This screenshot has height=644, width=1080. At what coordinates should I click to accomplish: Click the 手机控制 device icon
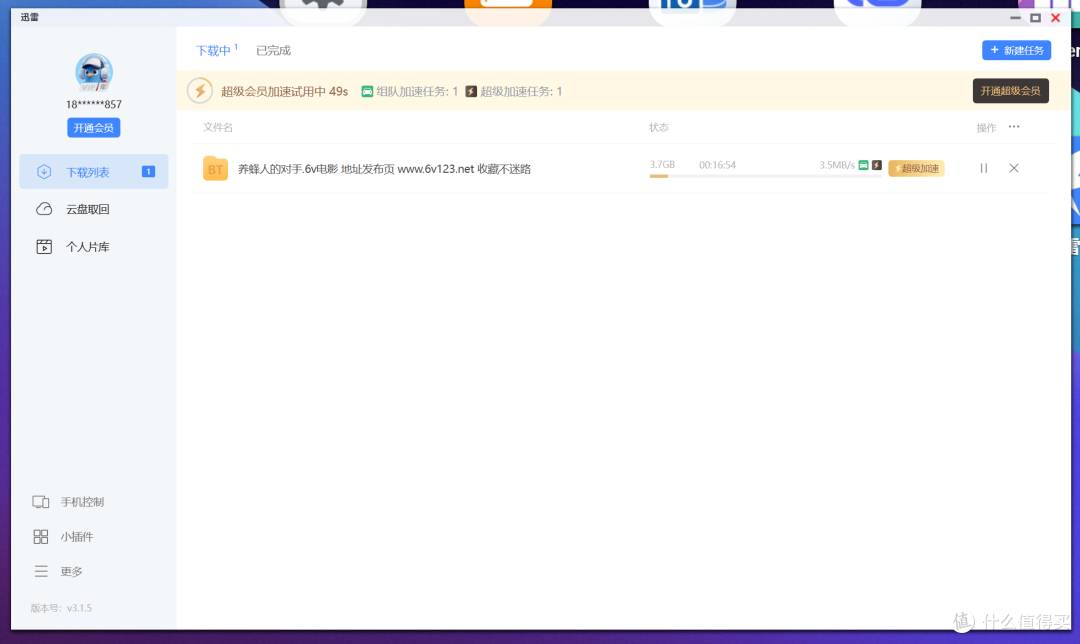[x=41, y=502]
